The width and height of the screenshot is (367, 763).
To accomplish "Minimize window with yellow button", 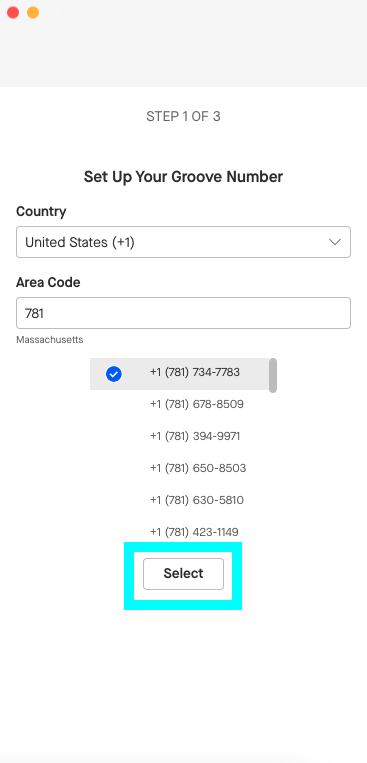I will pos(33,13).
